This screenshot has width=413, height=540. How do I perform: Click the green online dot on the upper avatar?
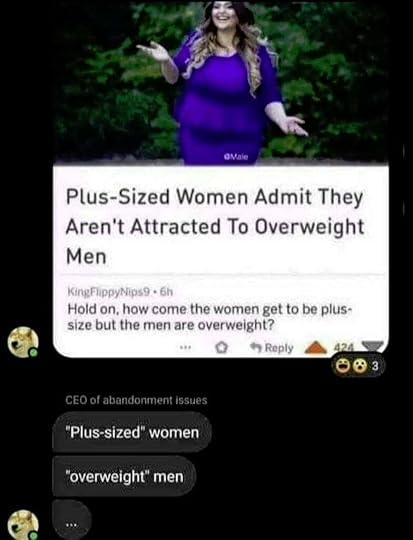tap(33, 352)
